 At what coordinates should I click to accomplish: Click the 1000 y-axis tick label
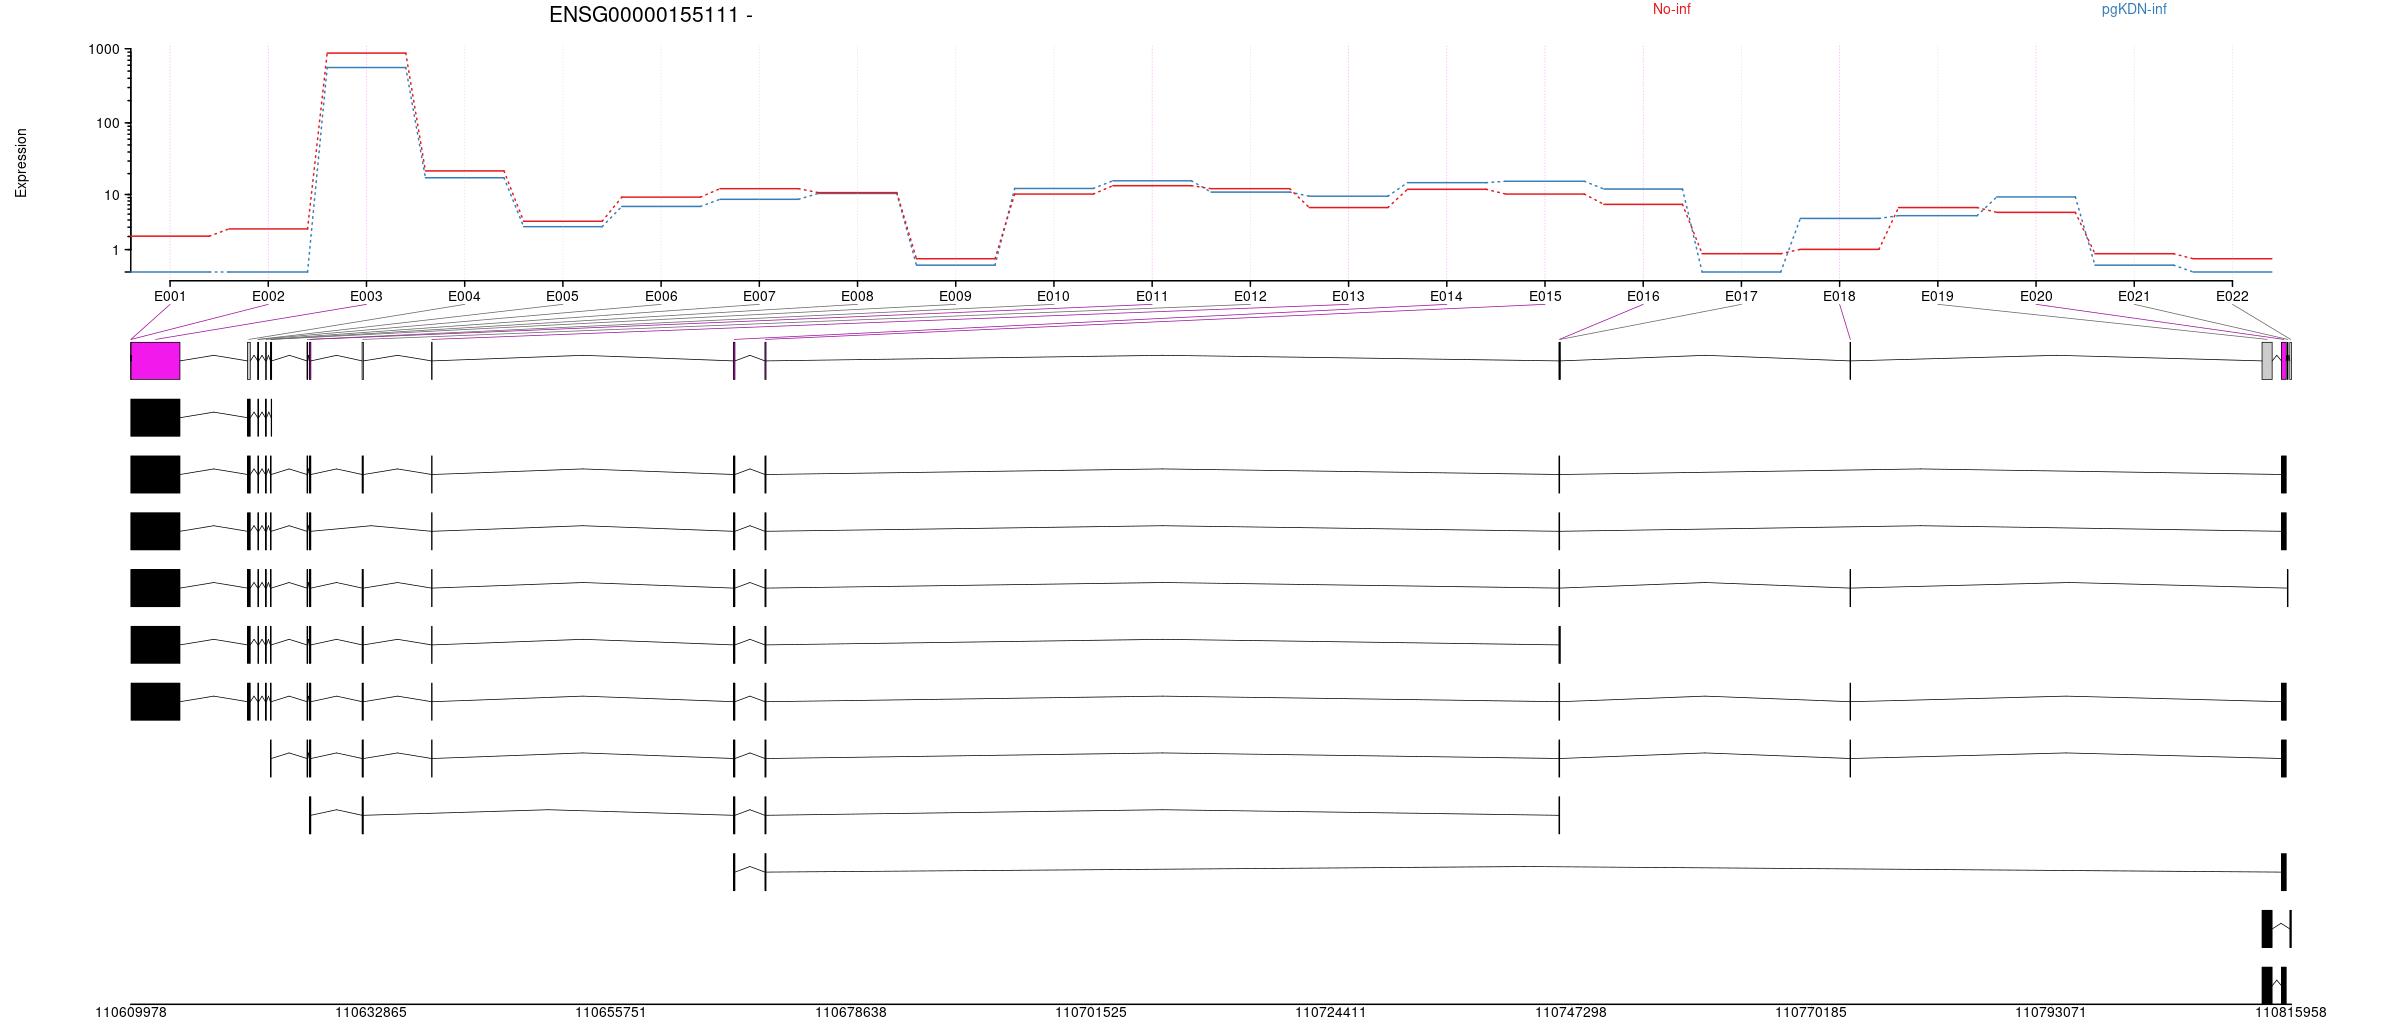click(x=104, y=50)
